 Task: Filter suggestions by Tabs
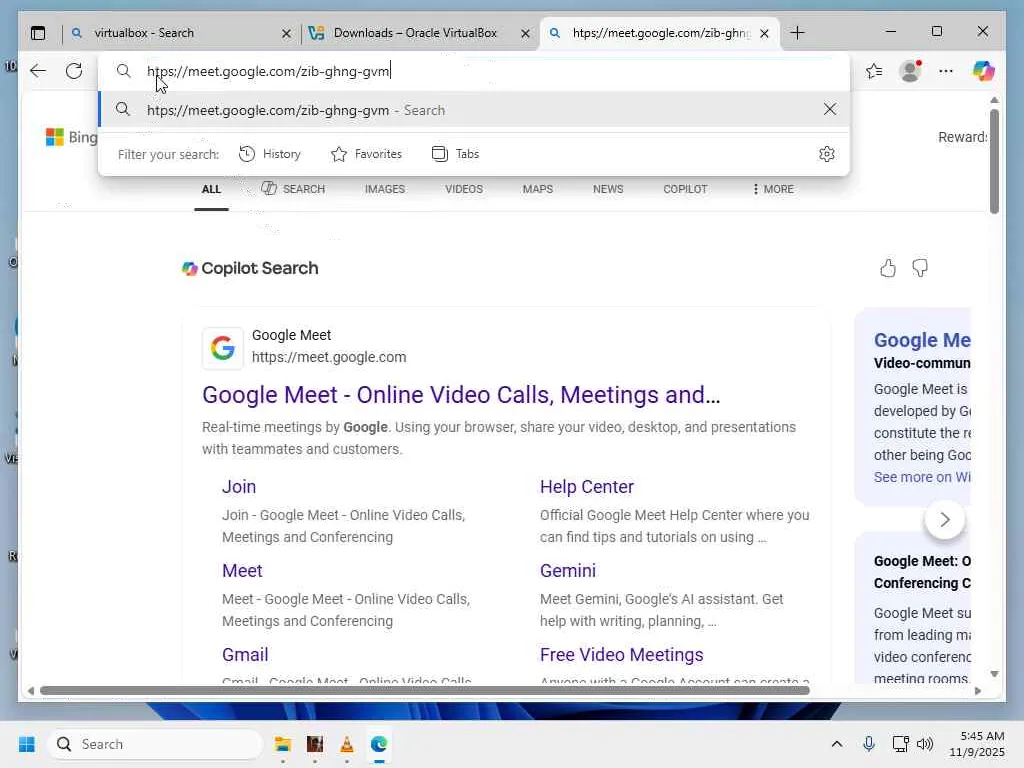(x=456, y=154)
